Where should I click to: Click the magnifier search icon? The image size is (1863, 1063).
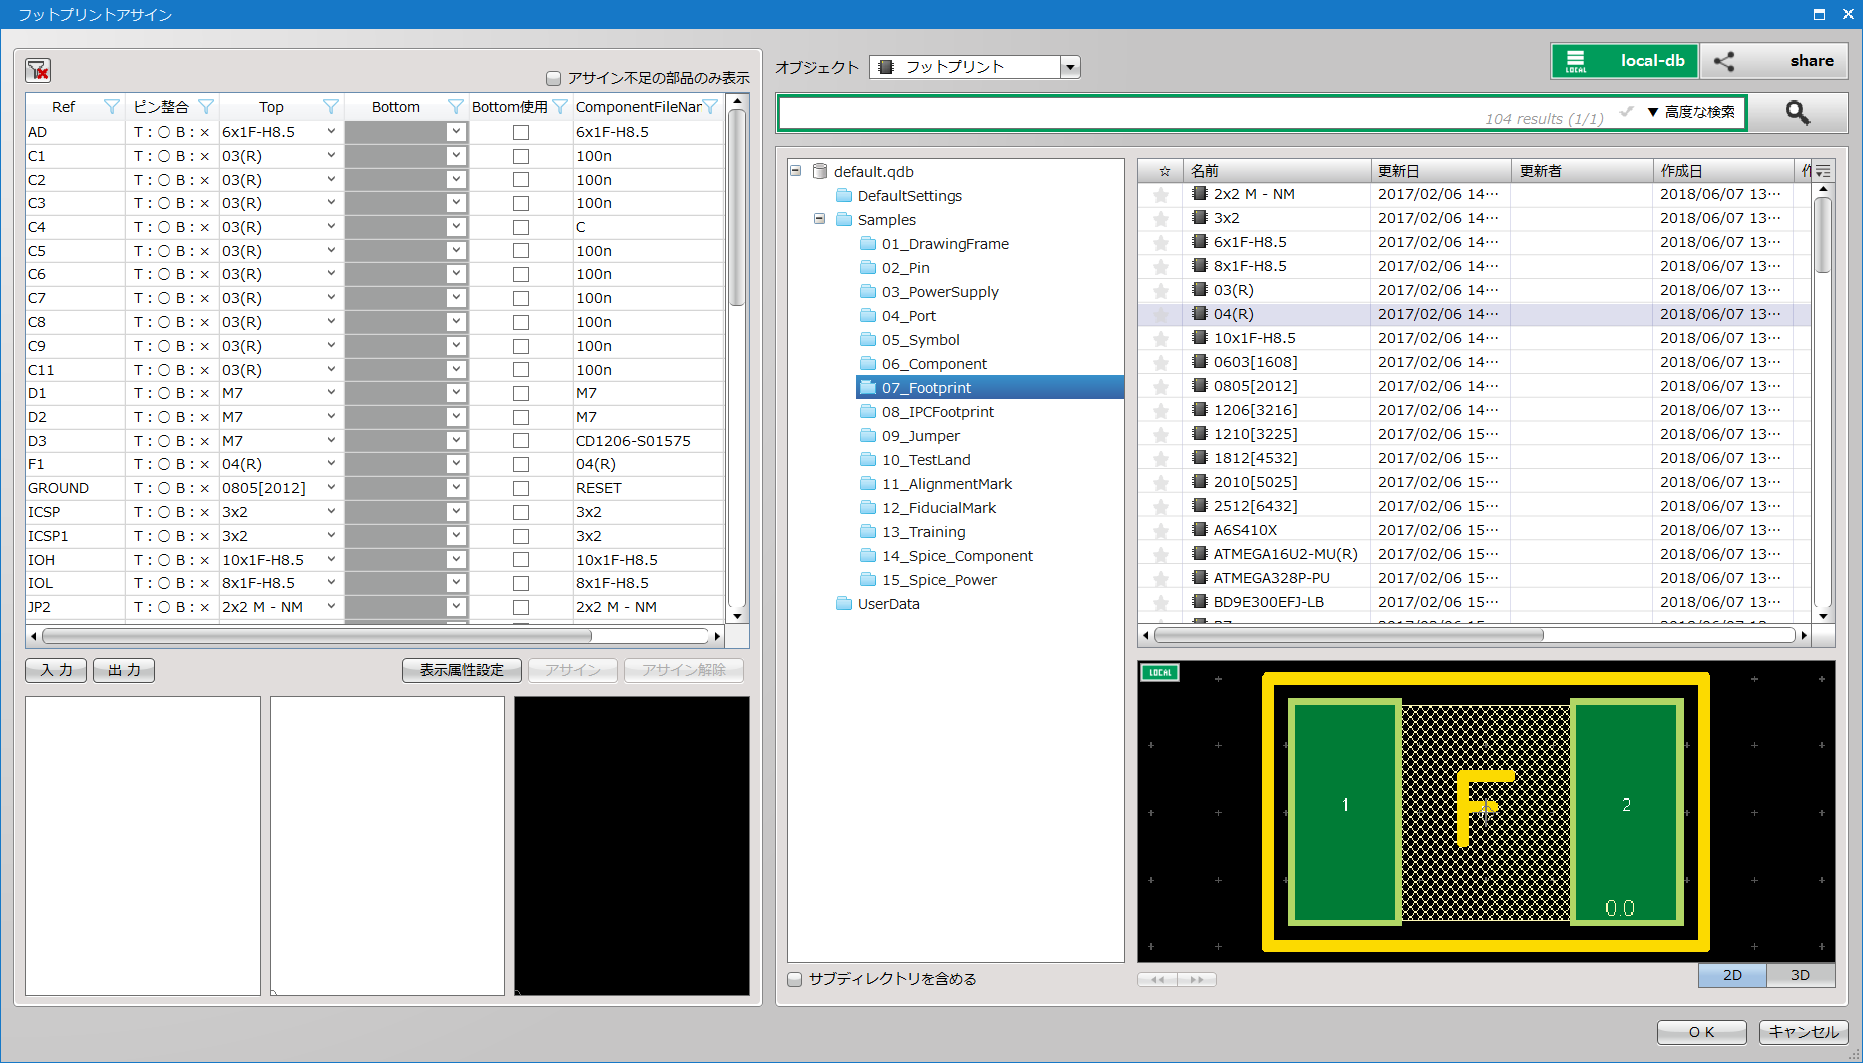coord(1797,113)
